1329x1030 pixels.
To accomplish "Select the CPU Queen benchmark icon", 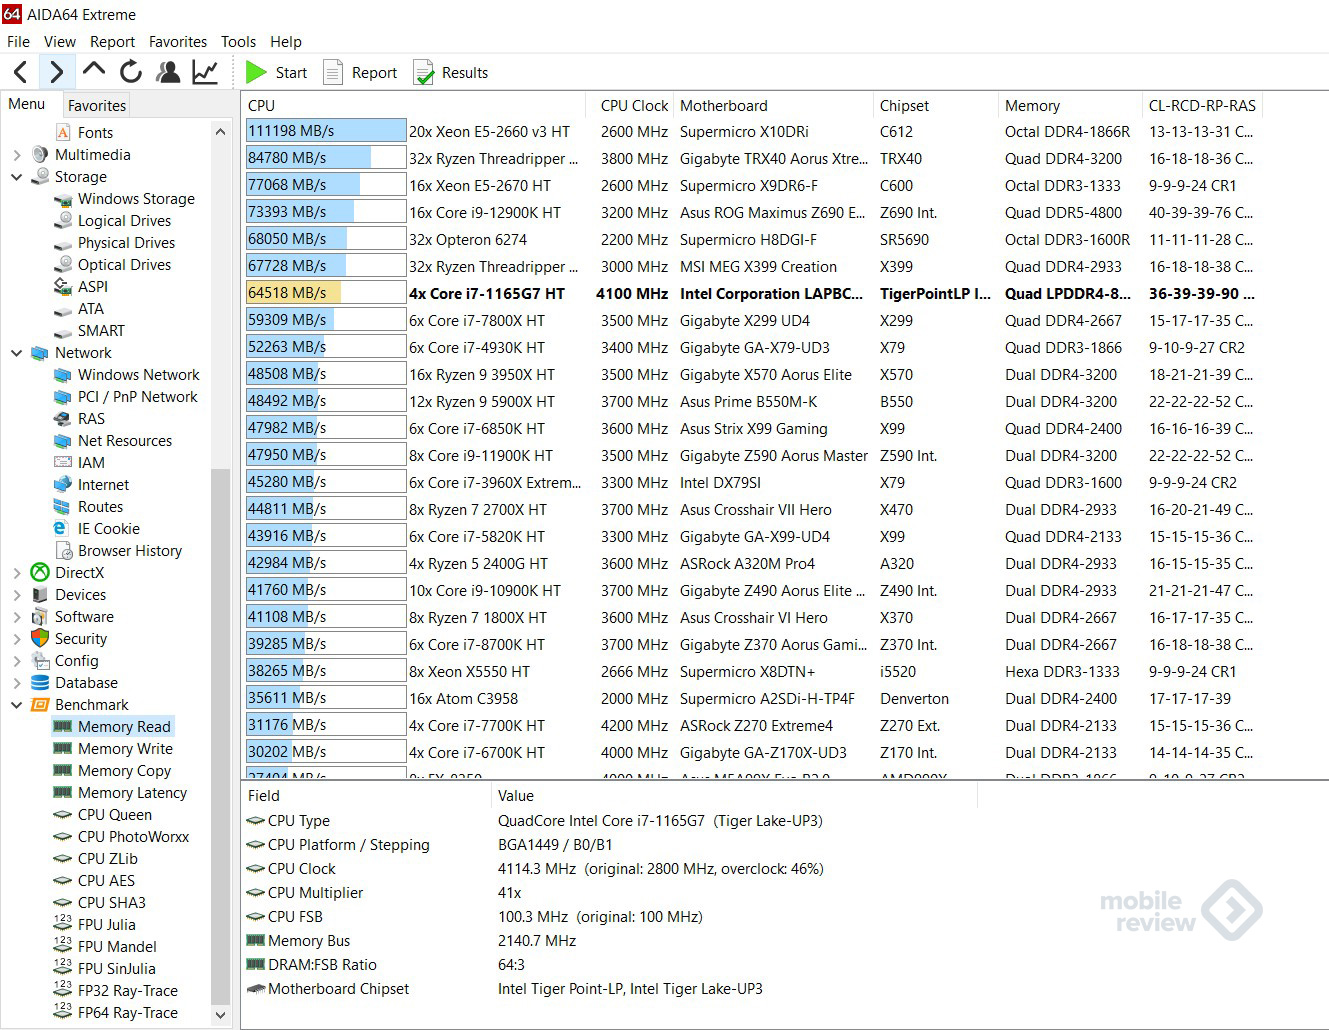I will pyautogui.click(x=63, y=815).
